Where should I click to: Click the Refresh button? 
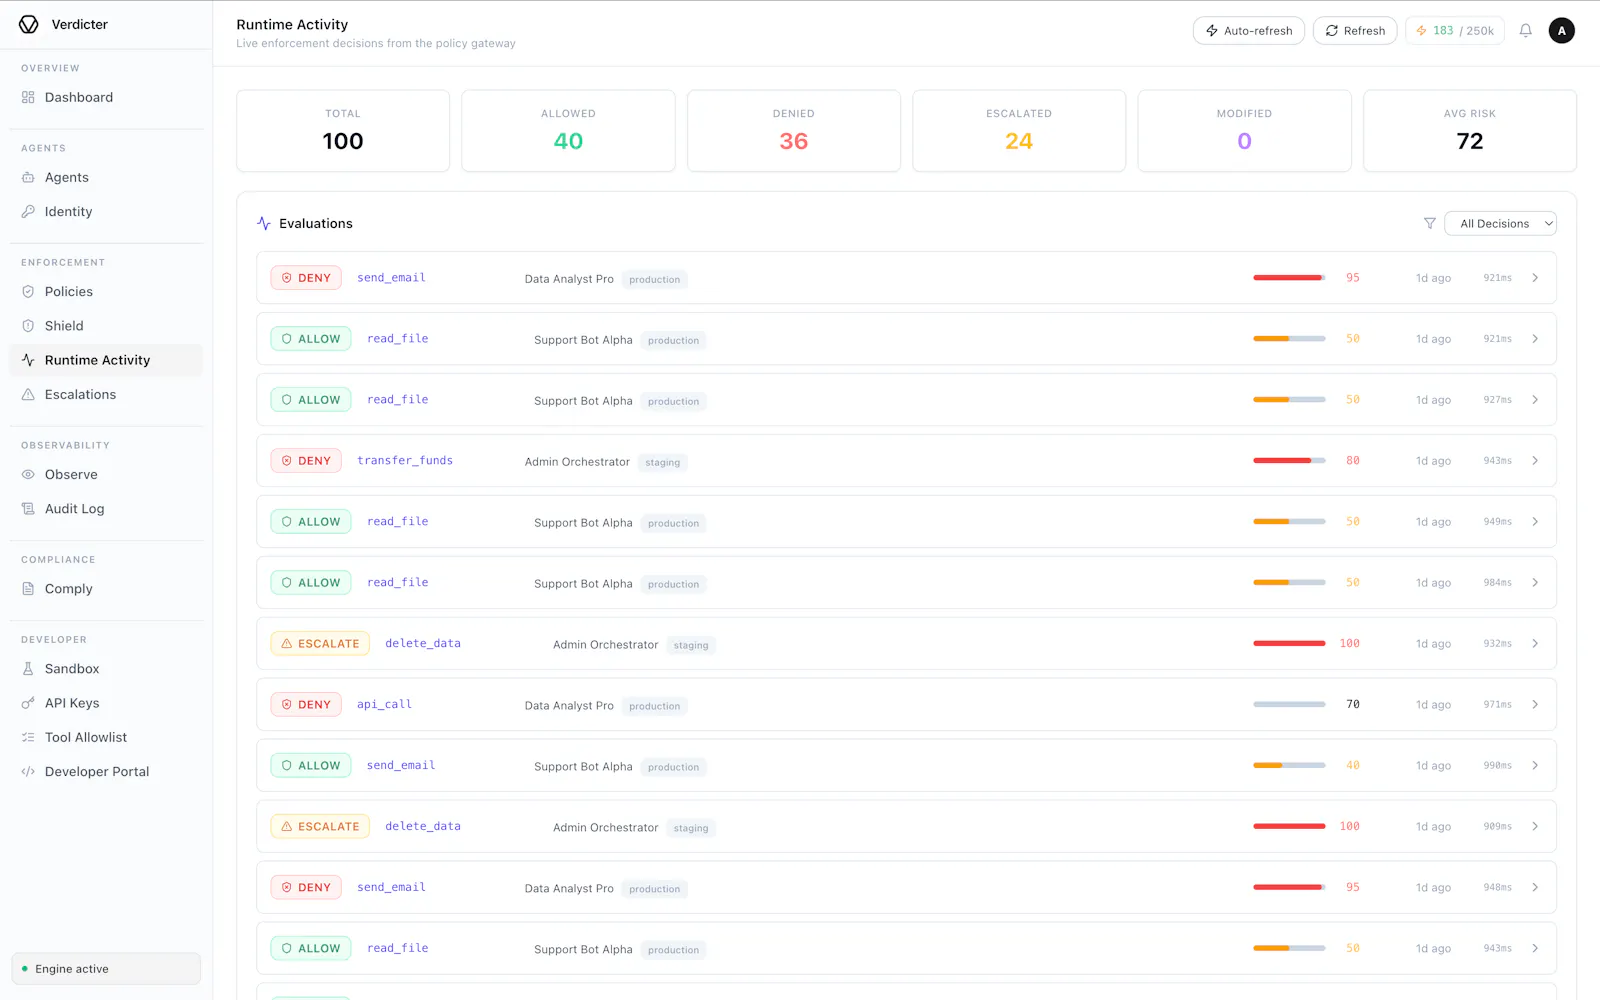[x=1355, y=31]
